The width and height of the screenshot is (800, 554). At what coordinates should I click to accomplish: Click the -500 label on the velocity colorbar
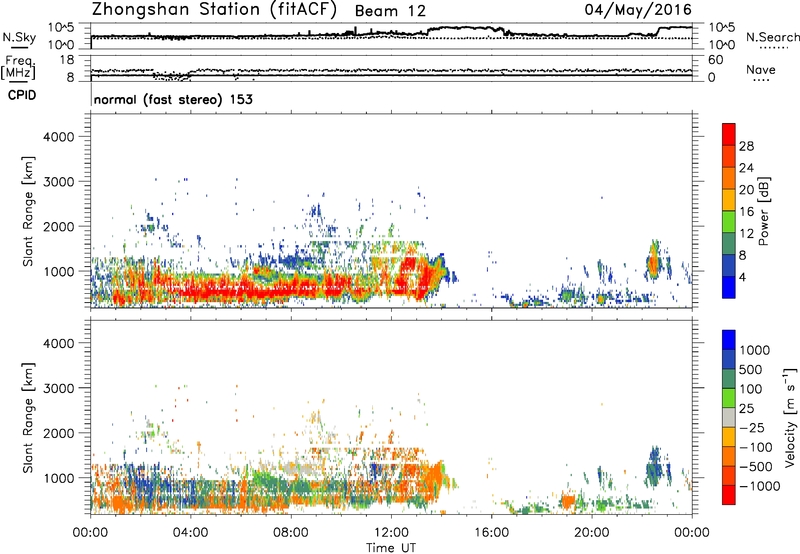756,467
